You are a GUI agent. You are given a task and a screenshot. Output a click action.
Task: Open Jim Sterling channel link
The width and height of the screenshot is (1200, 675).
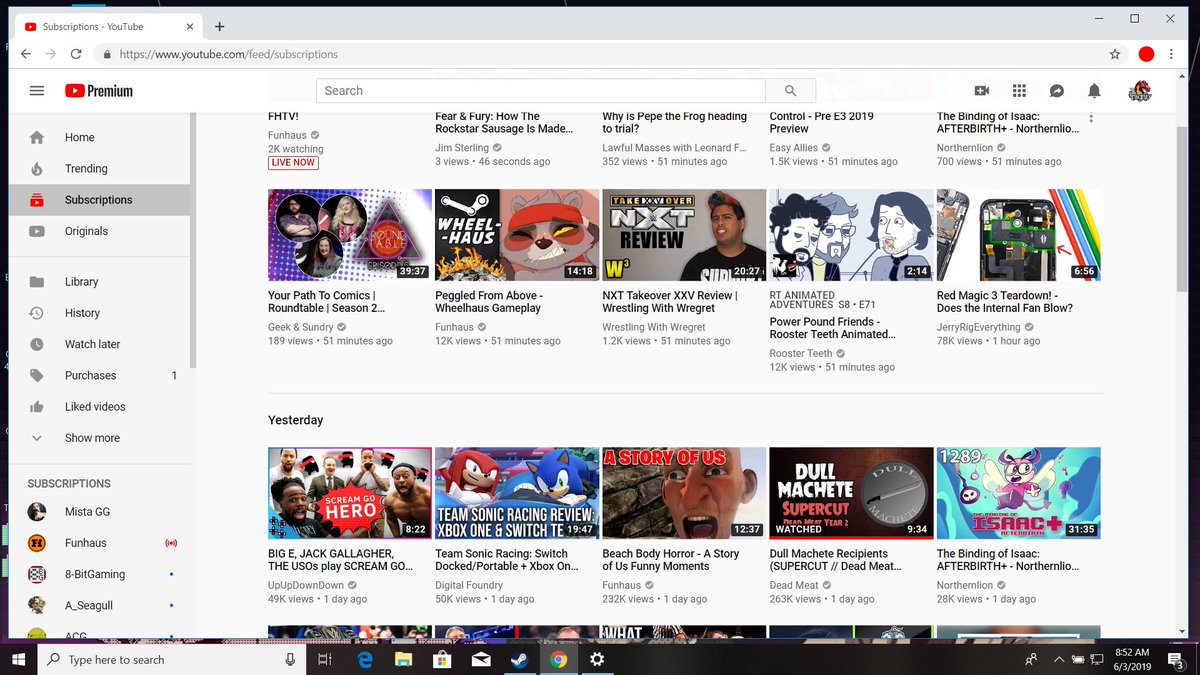462,148
